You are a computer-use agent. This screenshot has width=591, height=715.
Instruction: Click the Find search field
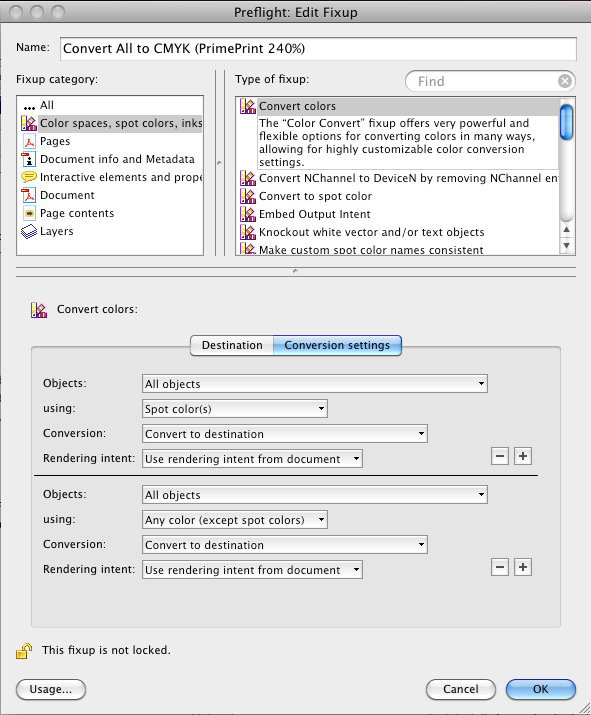click(x=490, y=81)
